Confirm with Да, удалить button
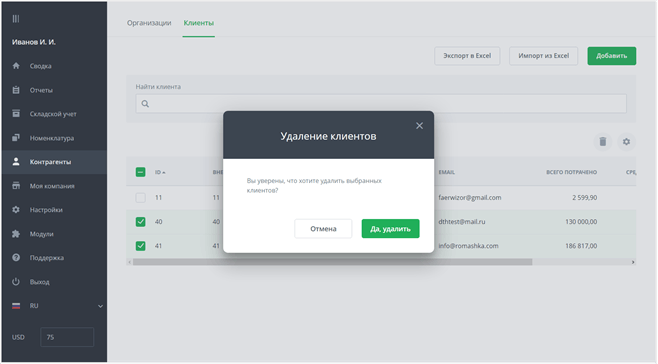This screenshot has height=364, width=658. [x=390, y=228]
